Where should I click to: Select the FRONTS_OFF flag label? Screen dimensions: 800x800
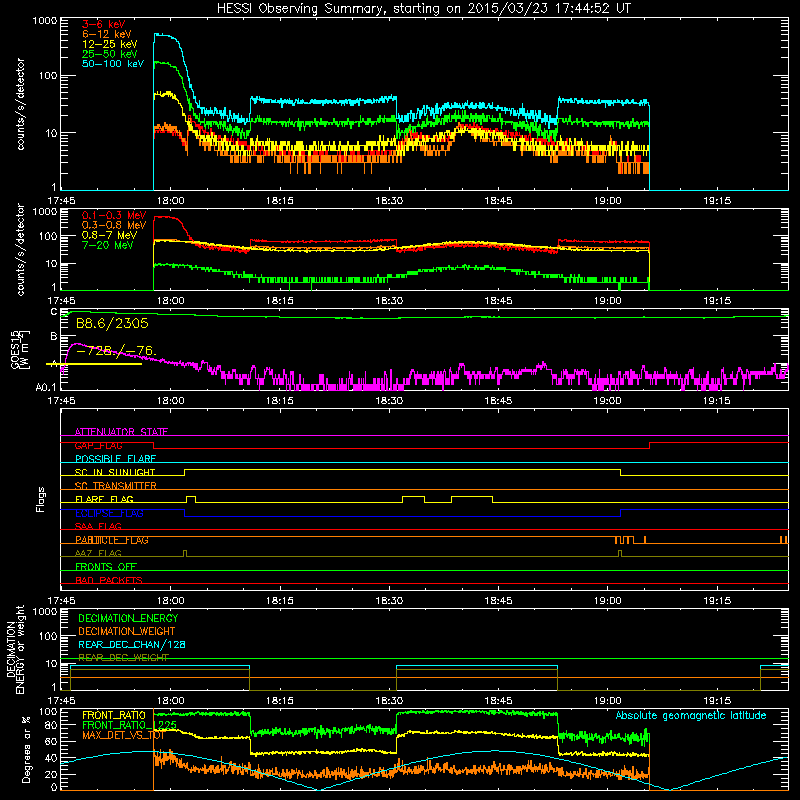click(x=106, y=566)
